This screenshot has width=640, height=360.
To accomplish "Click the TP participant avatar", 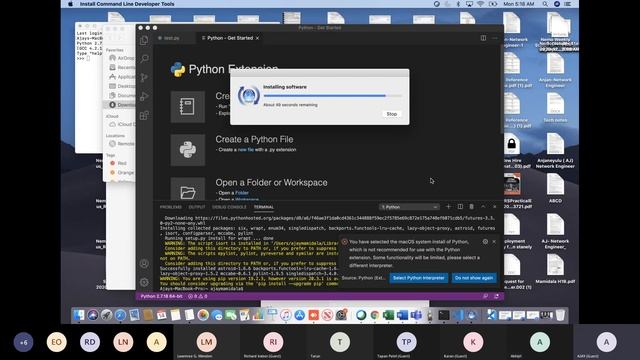I will point(406,342).
